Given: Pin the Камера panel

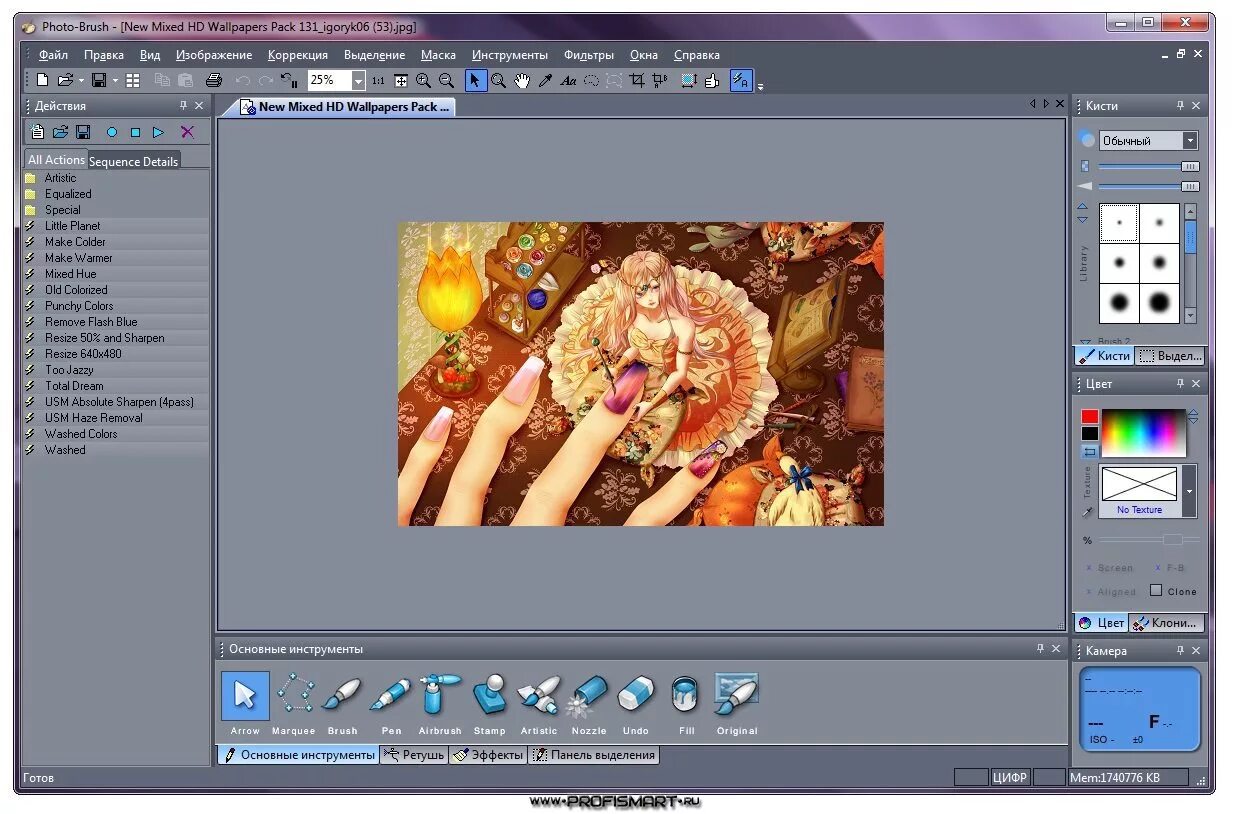Looking at the screenshot, I should pyautogui.click(x=1180, y=650).
